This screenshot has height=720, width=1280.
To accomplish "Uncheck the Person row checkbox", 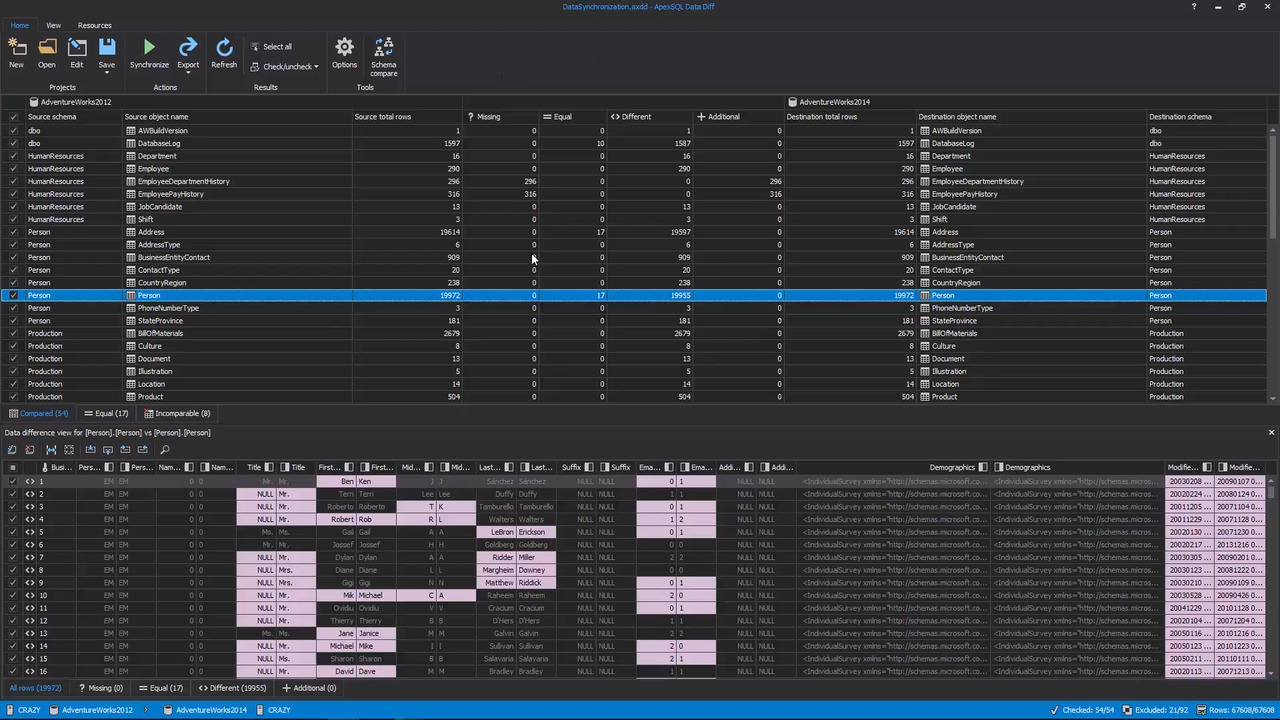I will [x=12, y=295].
